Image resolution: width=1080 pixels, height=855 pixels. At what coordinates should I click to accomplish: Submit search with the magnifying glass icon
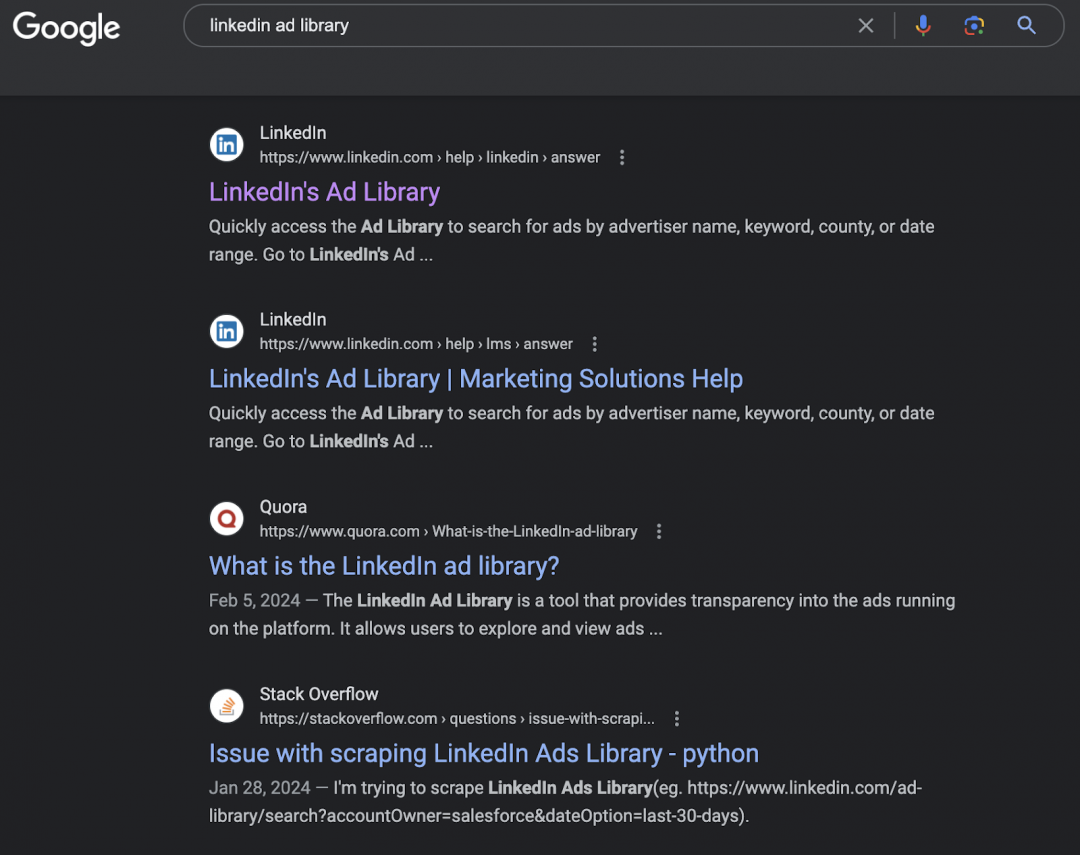(1026, 25)
